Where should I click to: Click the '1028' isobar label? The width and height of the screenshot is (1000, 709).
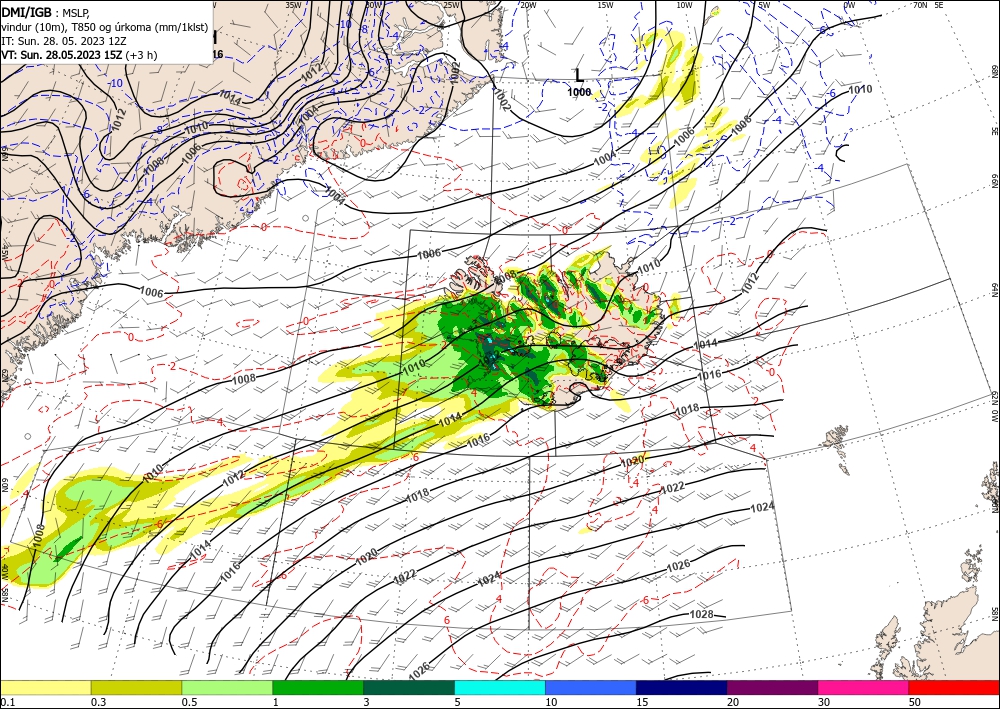point(702,614)
